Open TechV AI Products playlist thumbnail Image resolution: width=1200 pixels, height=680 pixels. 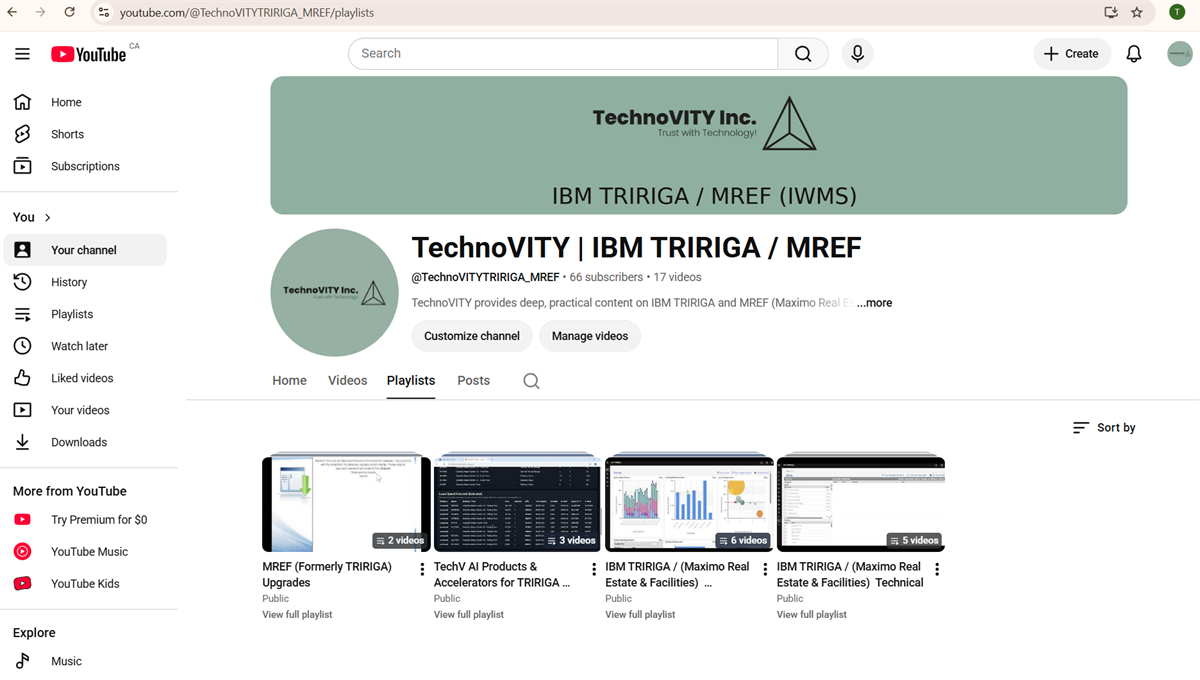pyautogui.click(x=517, y=504)
